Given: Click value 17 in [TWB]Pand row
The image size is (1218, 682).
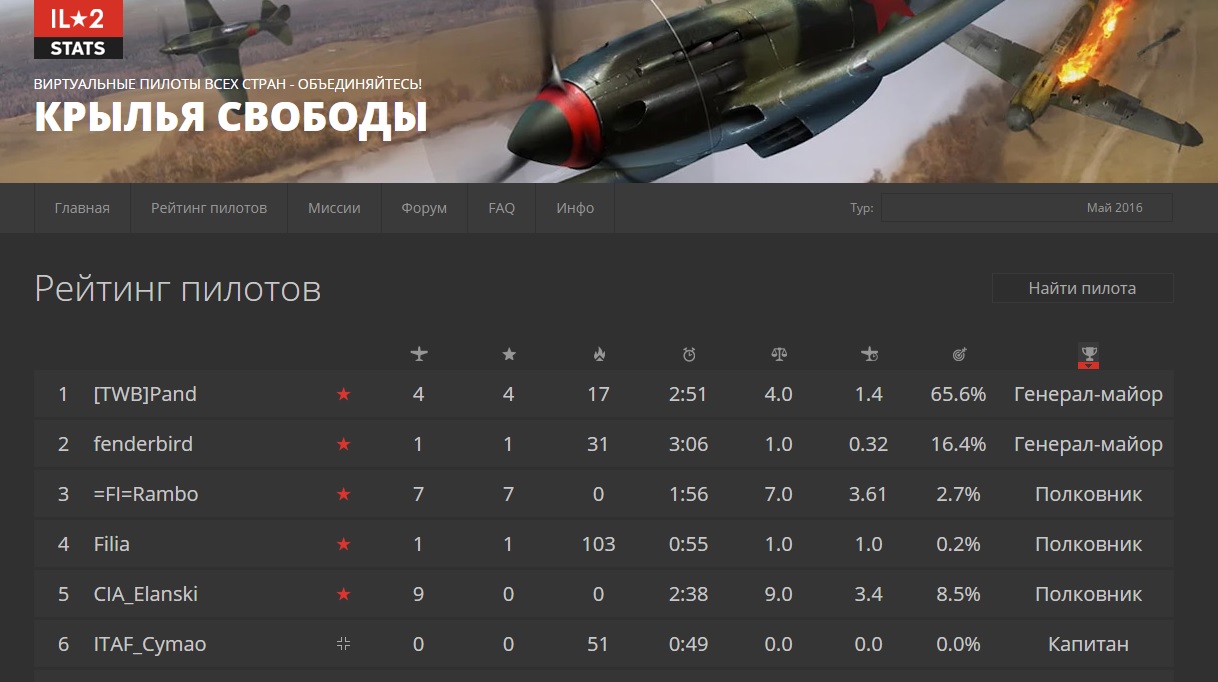Looking at the screenshot, I should tap(598, 394).
